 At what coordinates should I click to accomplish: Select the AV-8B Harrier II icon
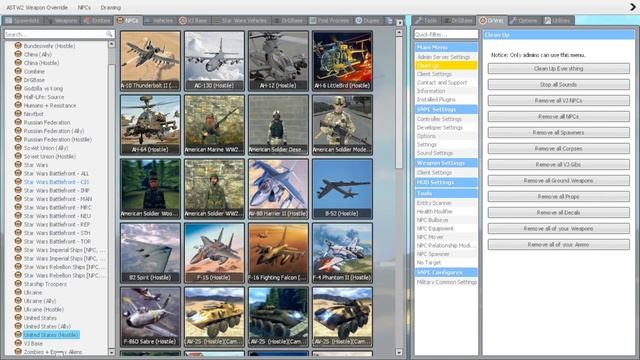(x=278, y=189)
